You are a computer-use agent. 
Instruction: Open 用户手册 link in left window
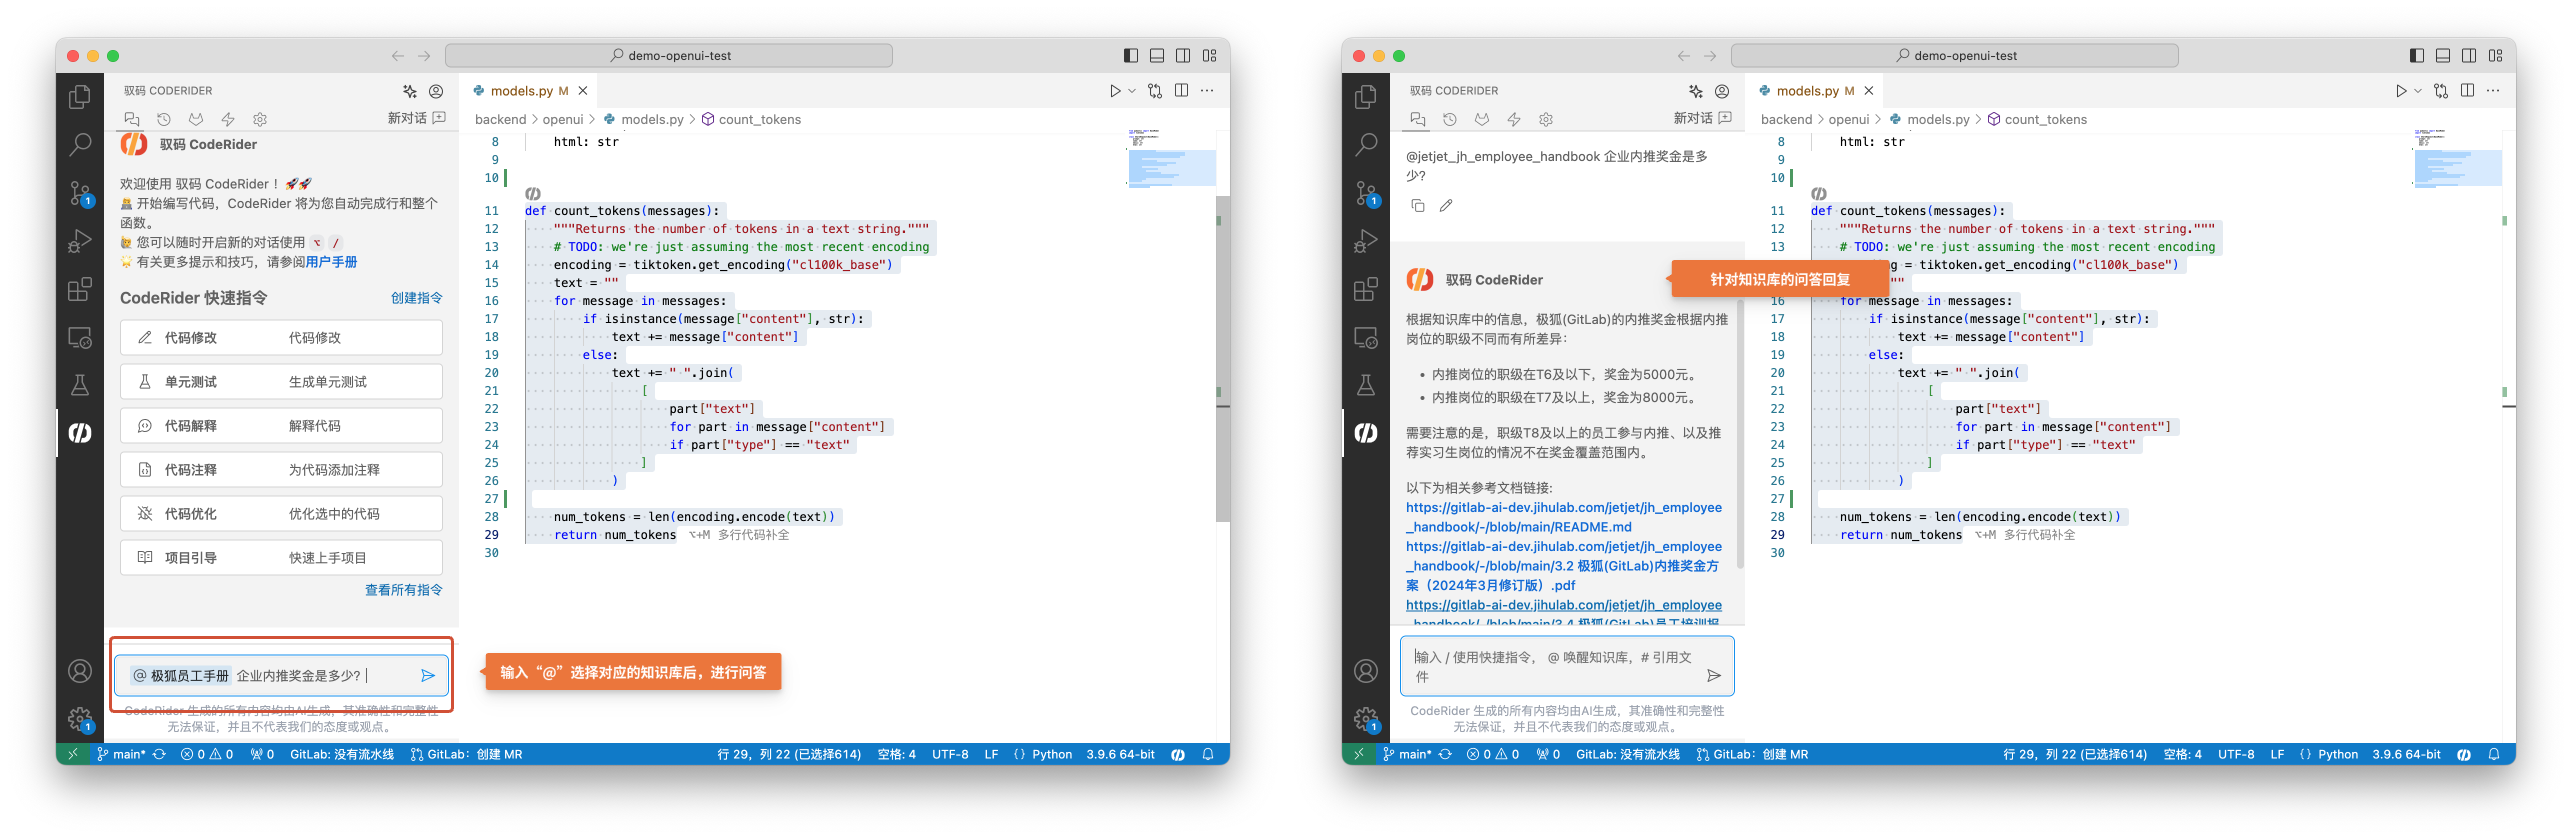(331, 262)
